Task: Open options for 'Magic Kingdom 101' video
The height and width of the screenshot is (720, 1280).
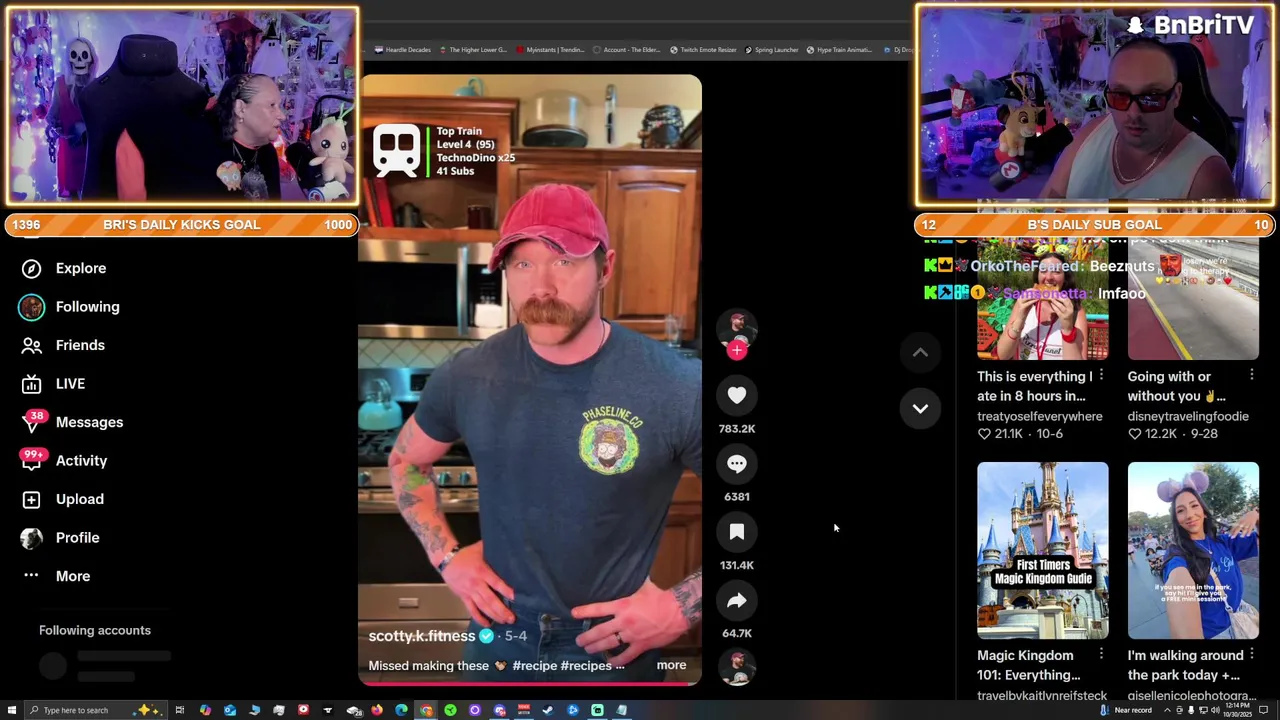Action: [1101, 654]
